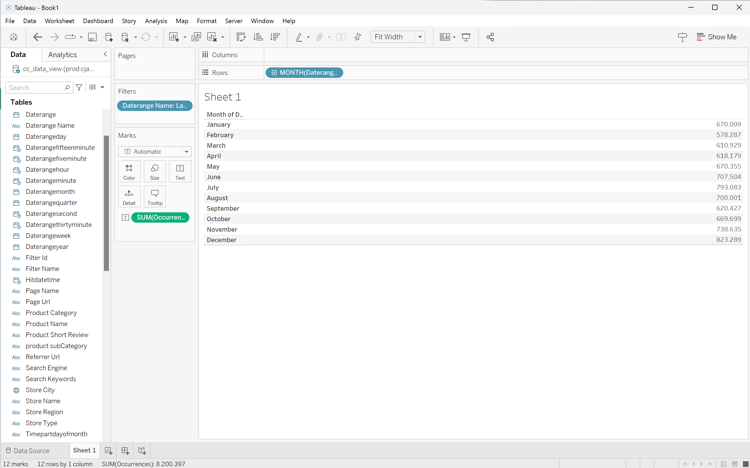
Task: Click the Detail marks card
Action: [129, 197]
